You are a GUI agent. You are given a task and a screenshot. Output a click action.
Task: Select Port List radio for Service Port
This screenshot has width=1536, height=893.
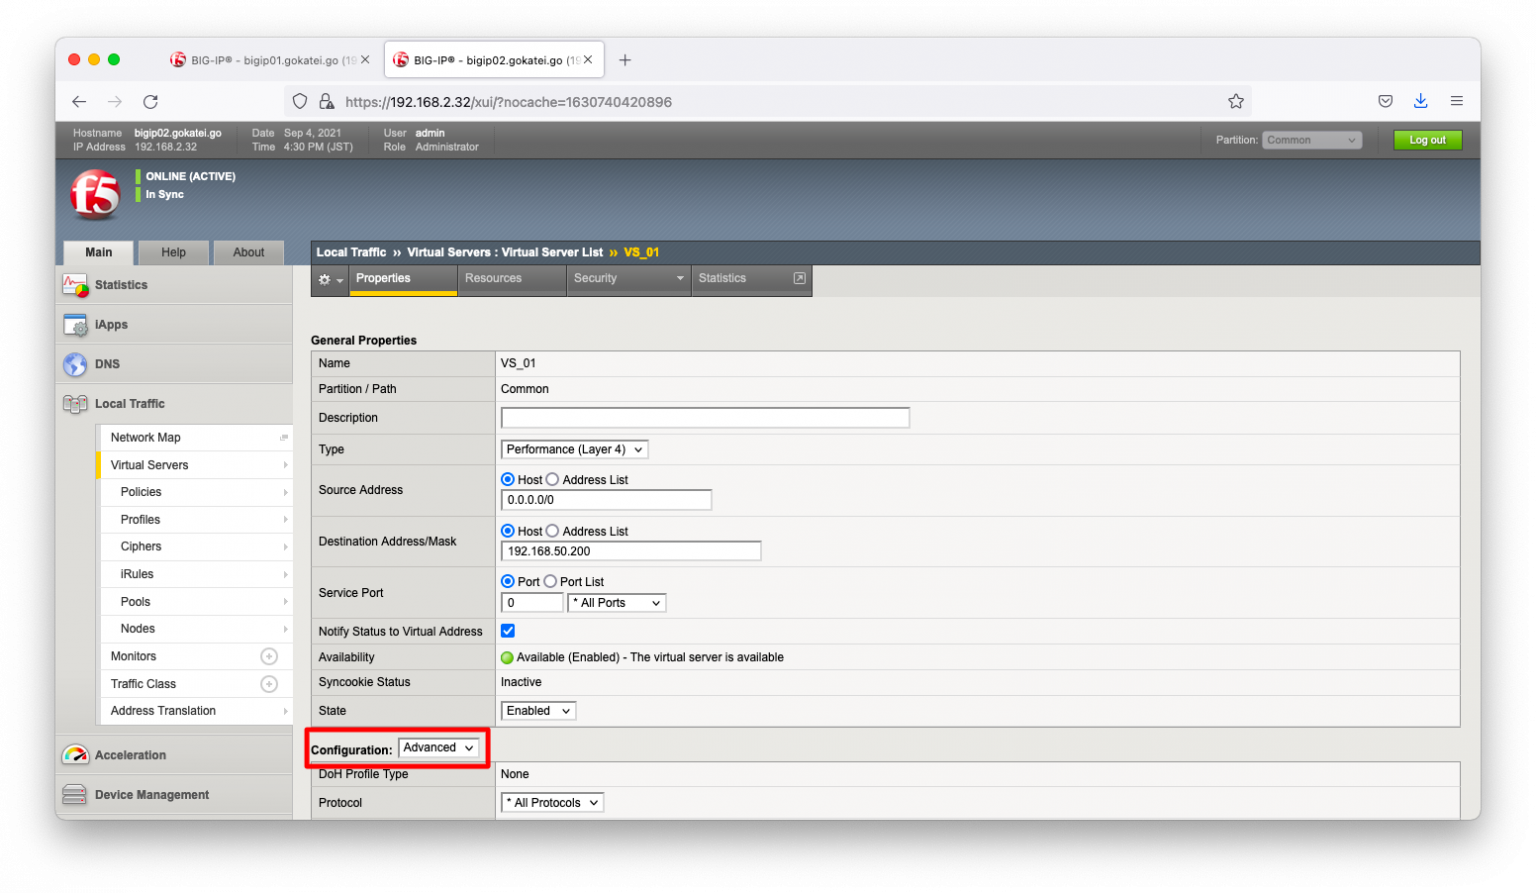click(x=550, y=582)
